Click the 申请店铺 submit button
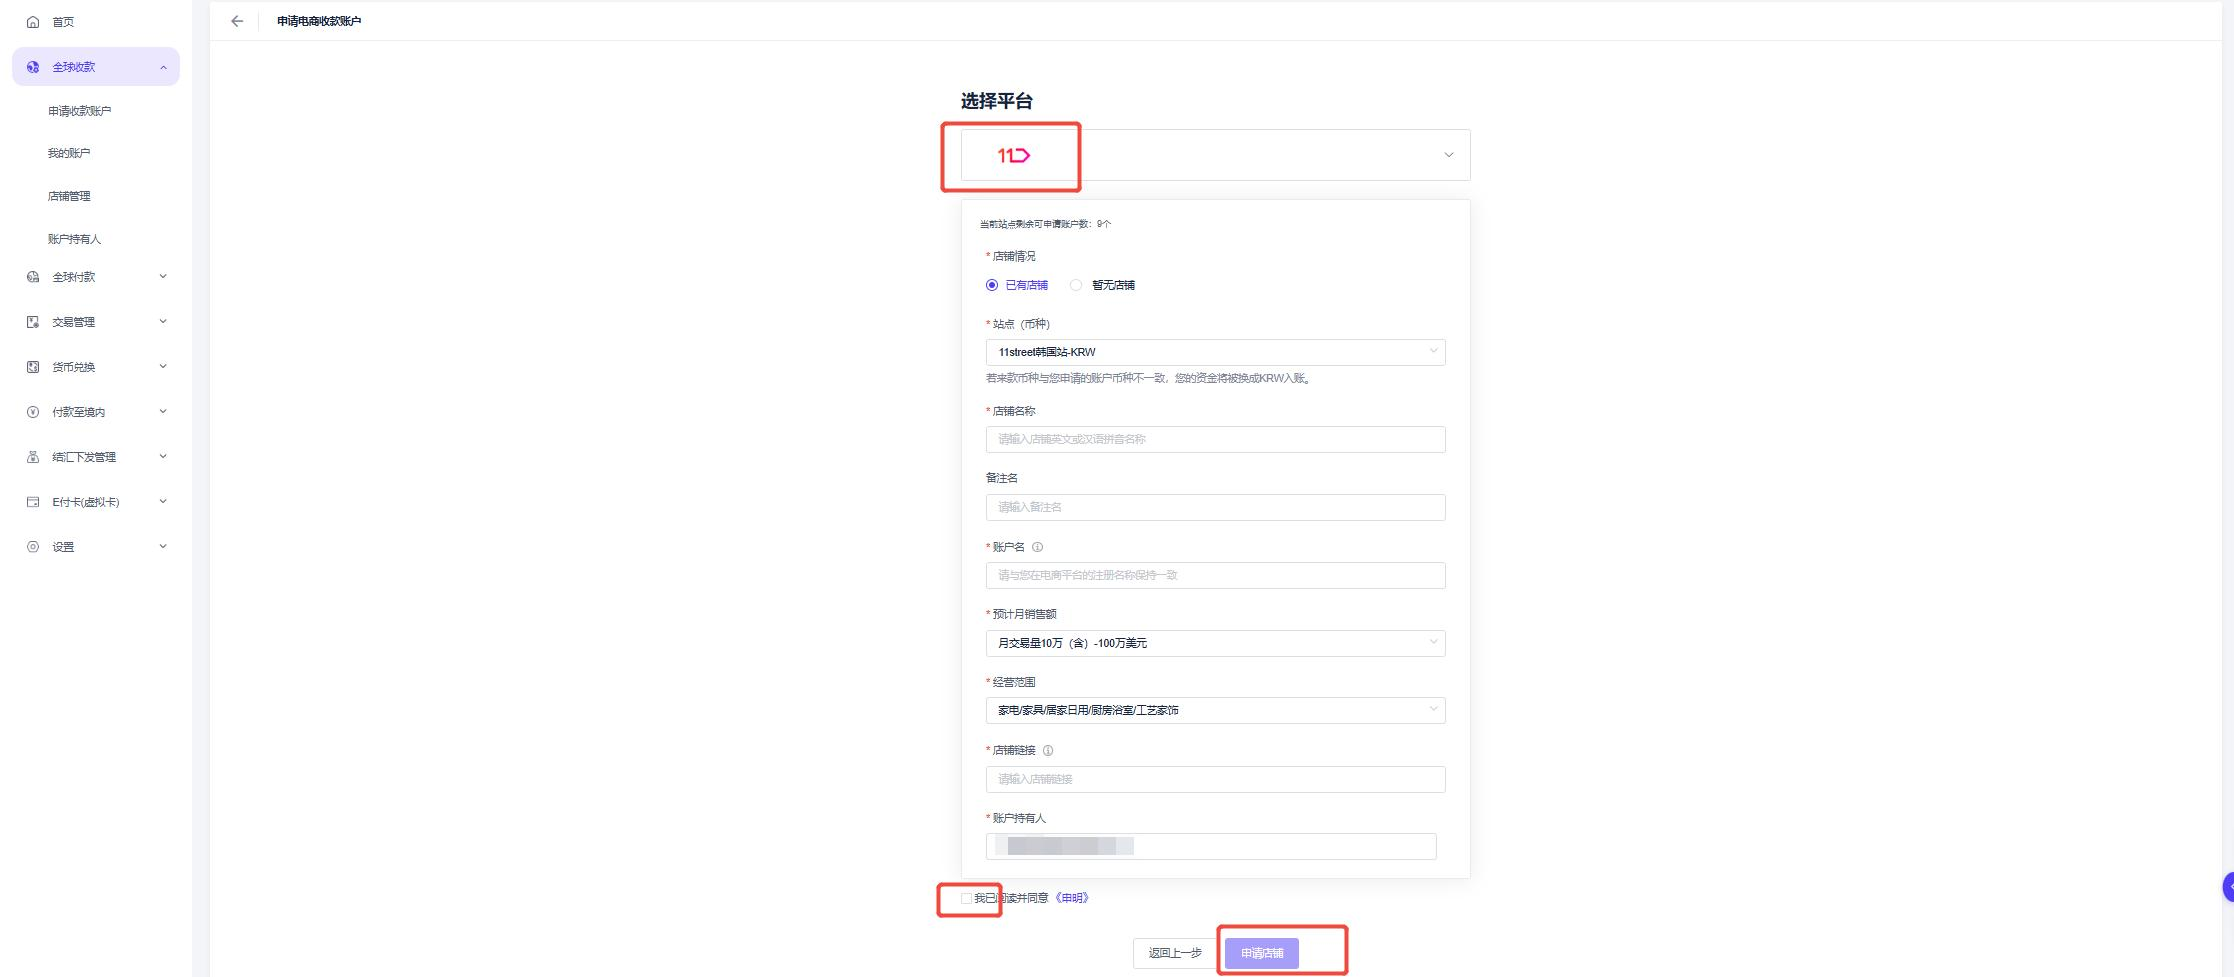 [1261, 953]
